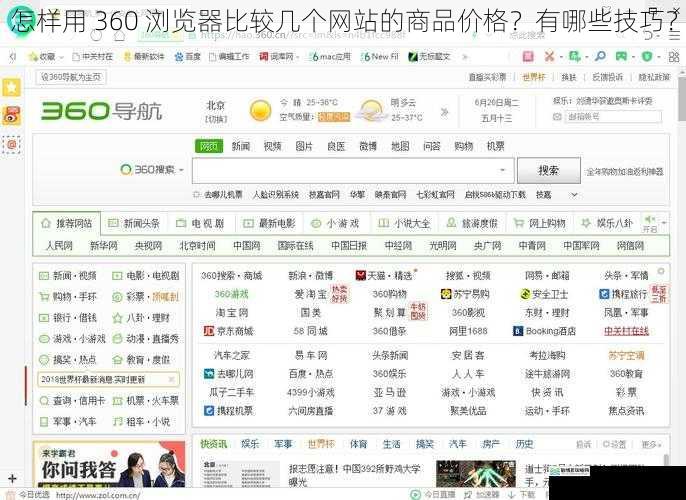Screen dimensions: 686x500
Task: Open 今日优选 in the status bar
Action: pos(28,495)
